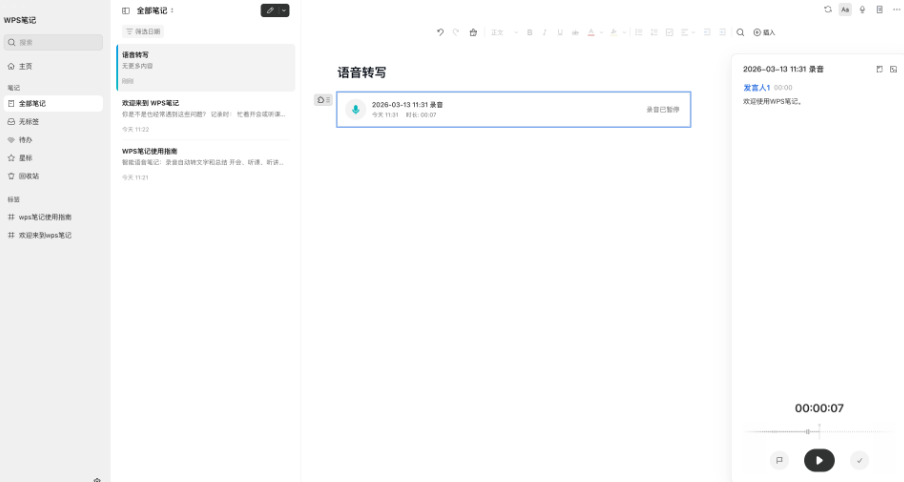
Task: Open the more options ellipsis menu
Action: coord(896,9)
